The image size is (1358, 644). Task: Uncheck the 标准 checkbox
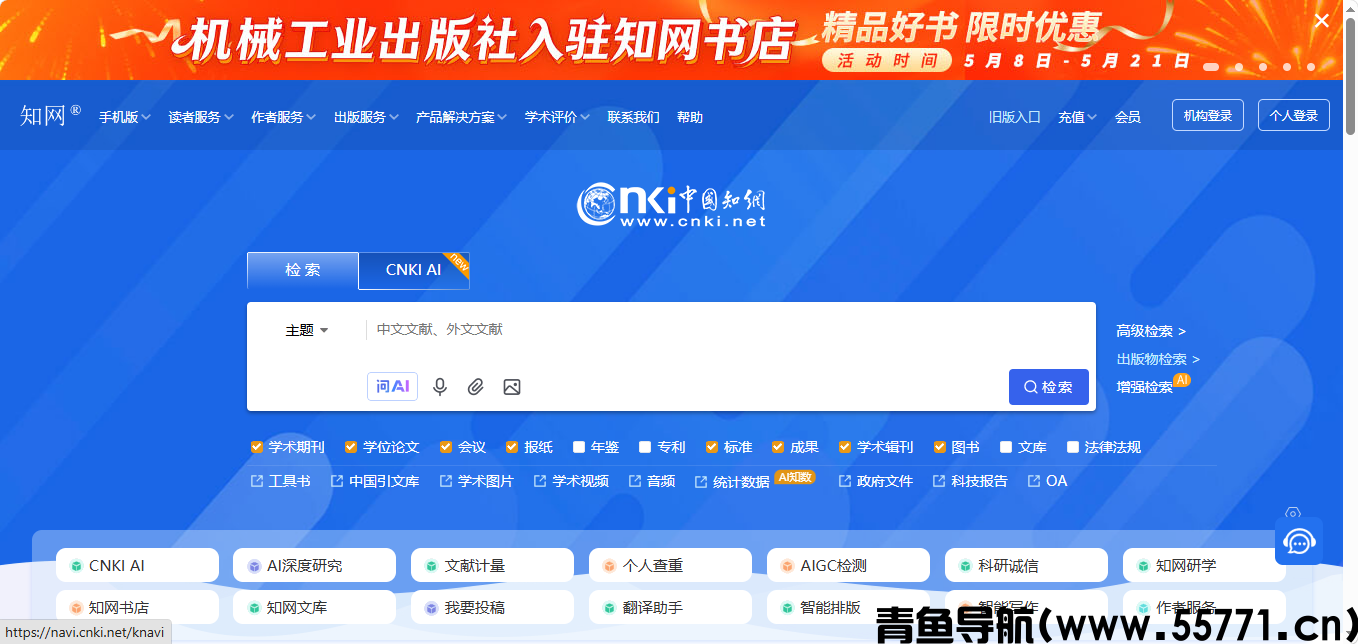[712, 447]
